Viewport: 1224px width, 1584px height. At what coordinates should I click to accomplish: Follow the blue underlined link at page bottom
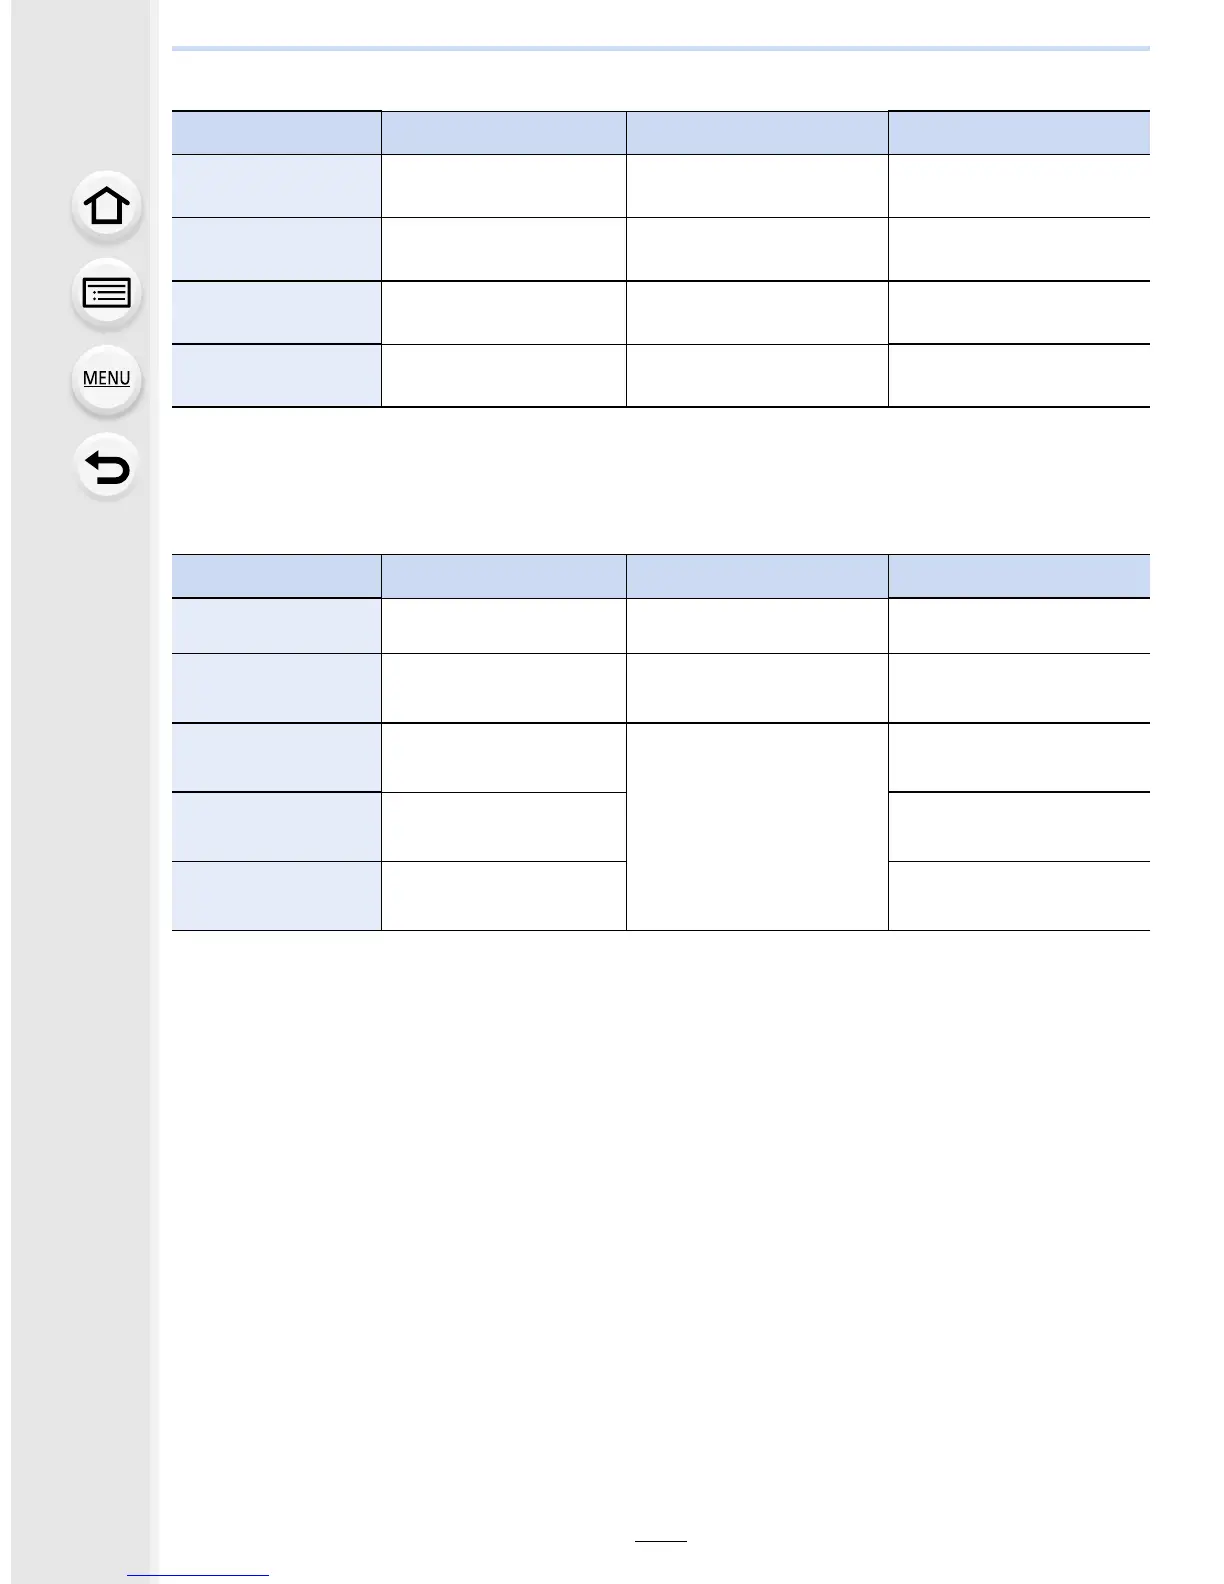click(x=199, y=1575)
